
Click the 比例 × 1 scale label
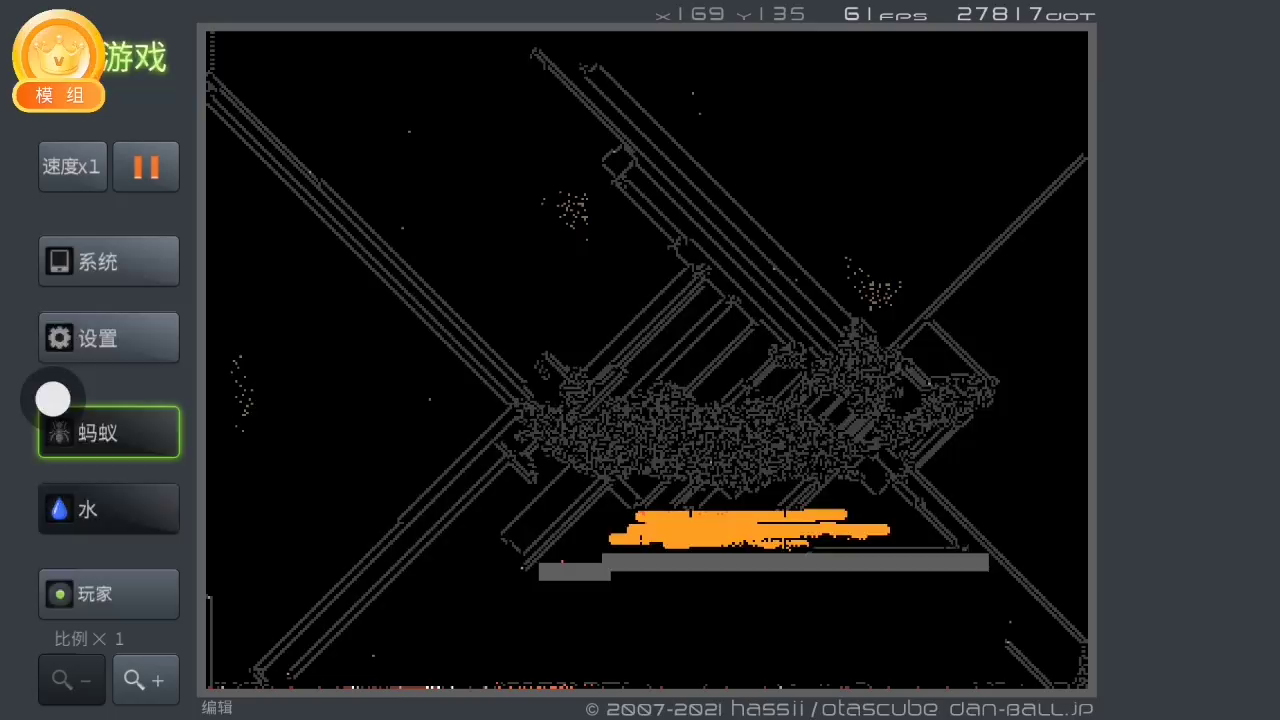coord(89,639)
